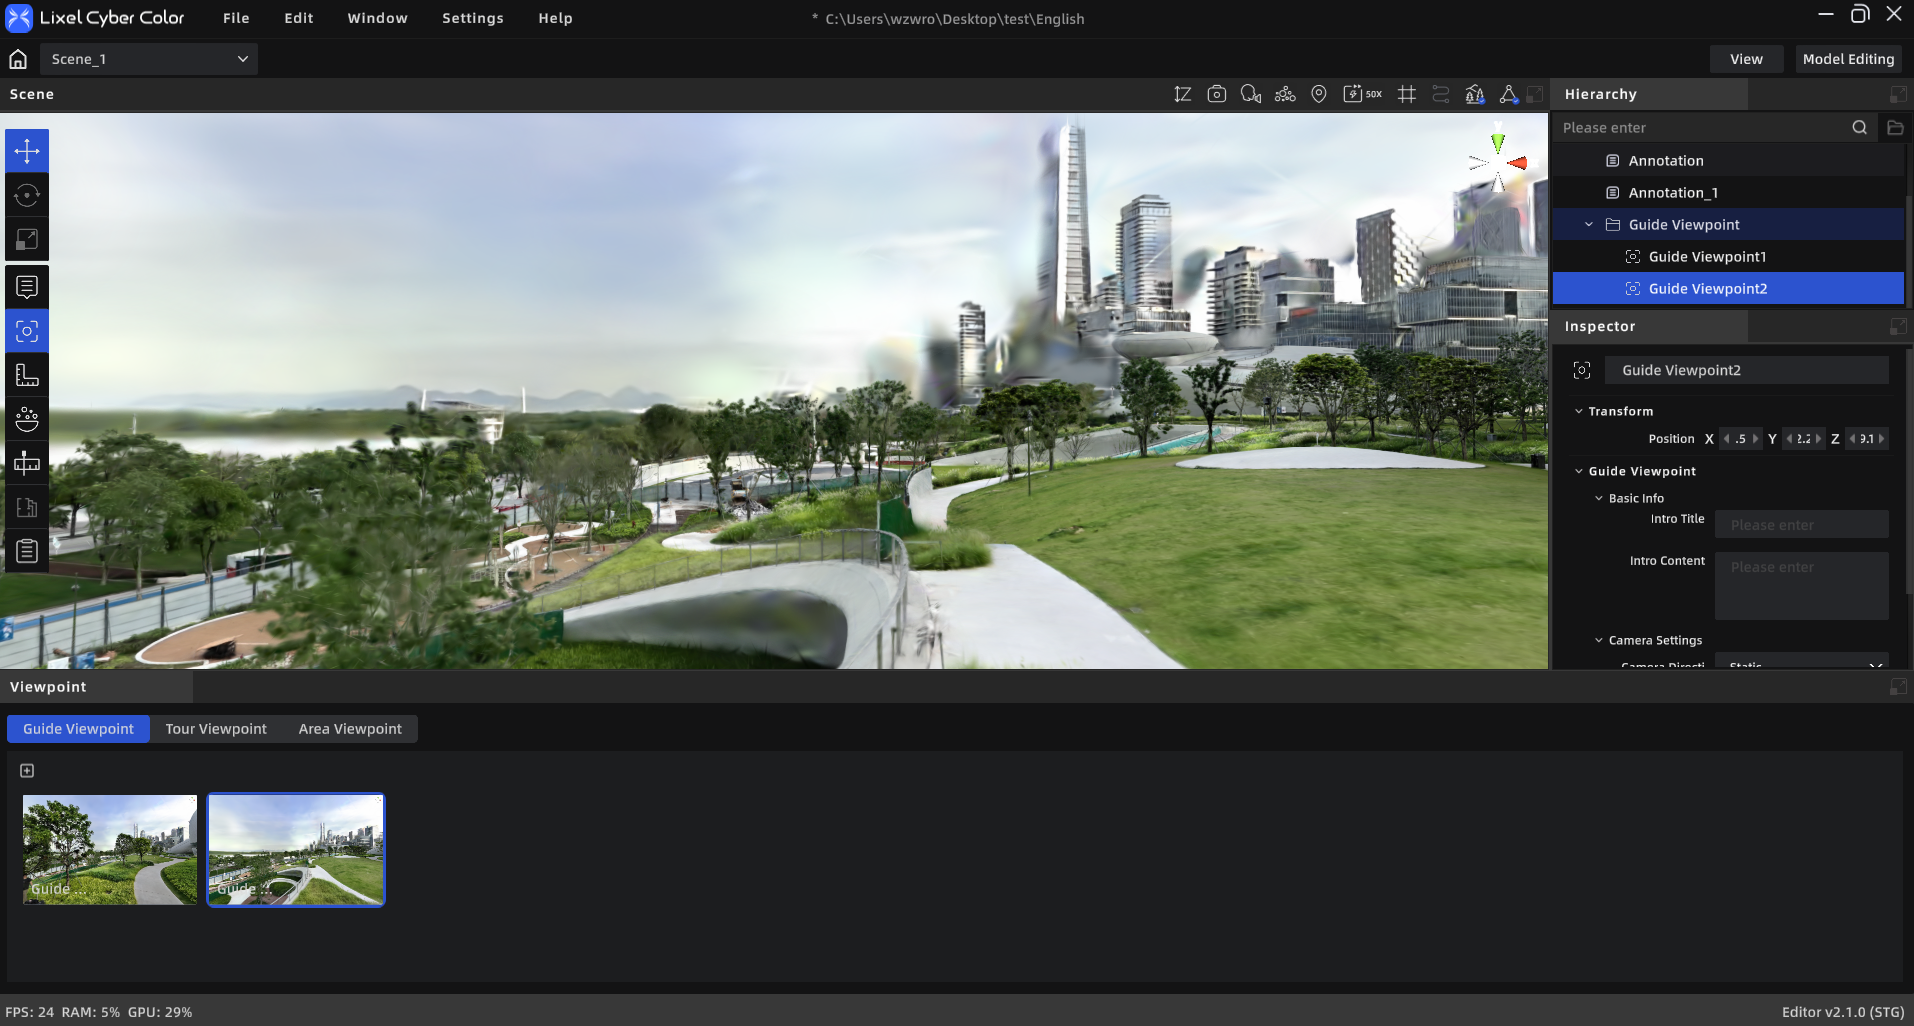The image size is (1914, 1026).
Task: Click the point cloud clusters icon
Action: [x=1285, y=94]
